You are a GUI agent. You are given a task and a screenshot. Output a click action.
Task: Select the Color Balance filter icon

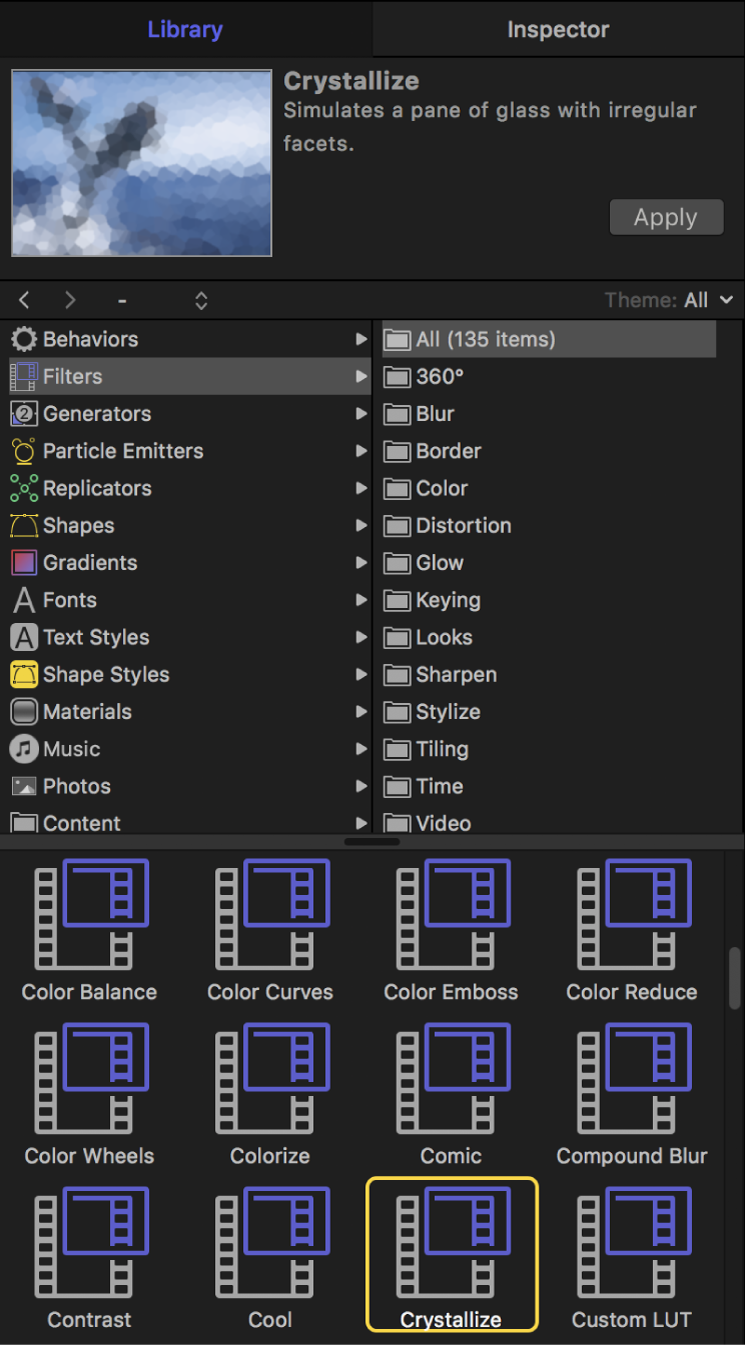90,914
